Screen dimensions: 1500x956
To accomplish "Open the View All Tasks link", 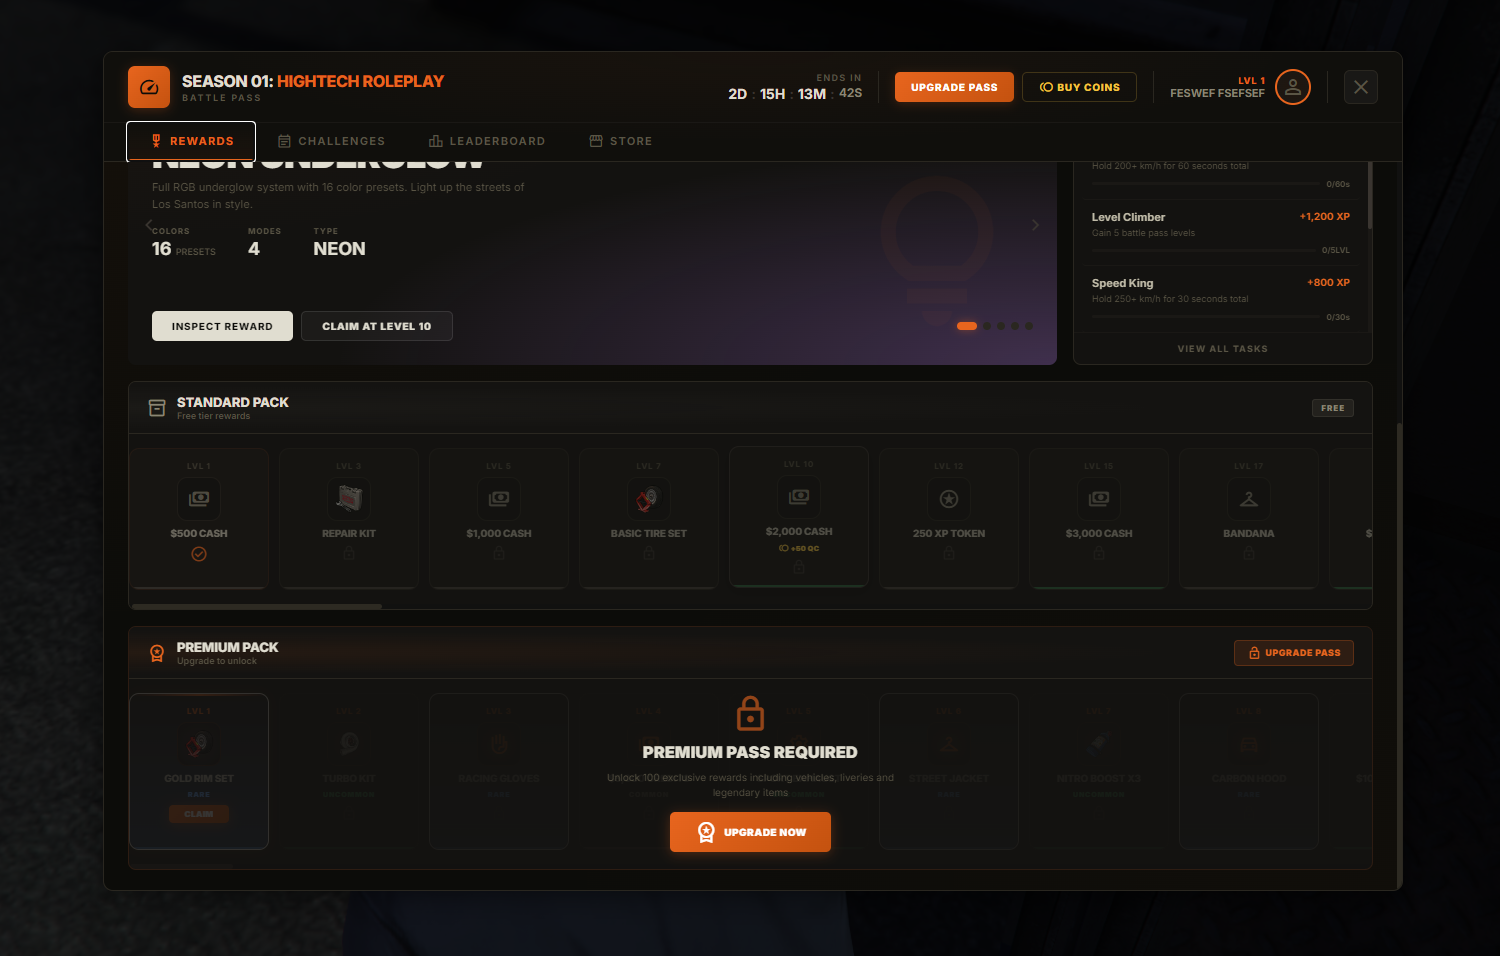I will (1222, 349).
